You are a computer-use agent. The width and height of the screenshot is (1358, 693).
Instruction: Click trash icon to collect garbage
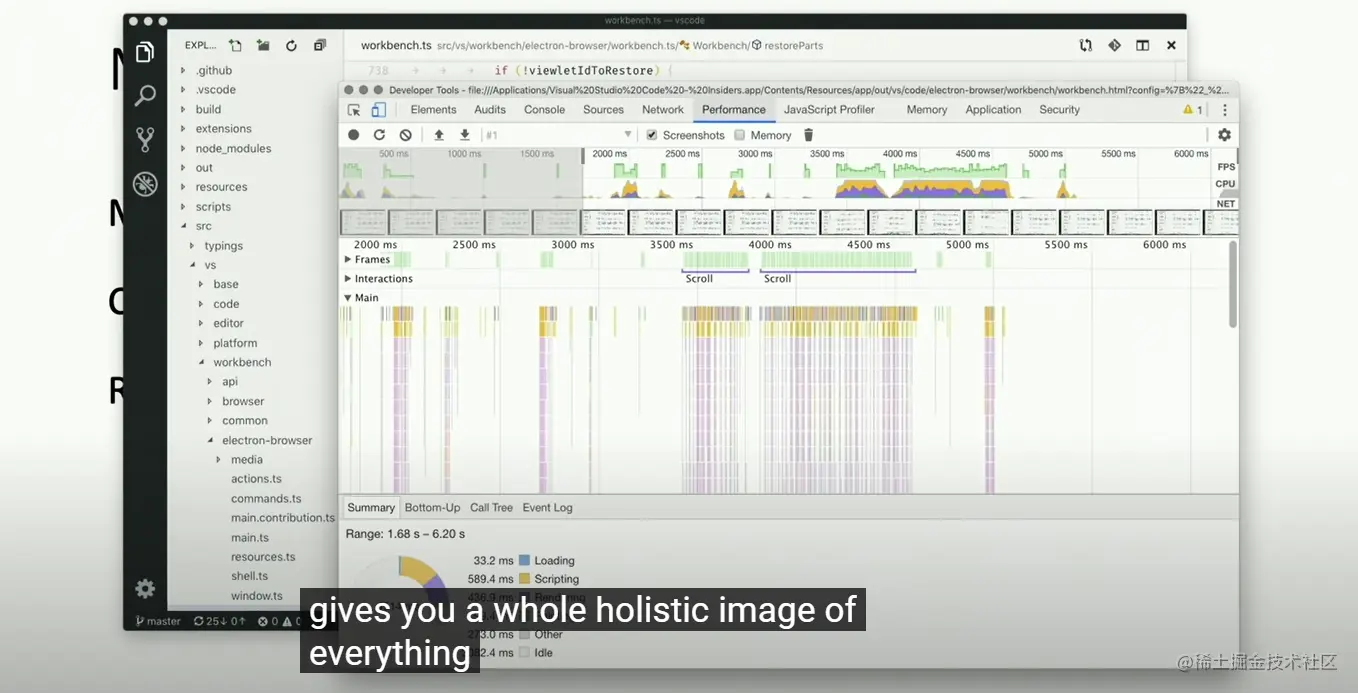coord(809,135)
